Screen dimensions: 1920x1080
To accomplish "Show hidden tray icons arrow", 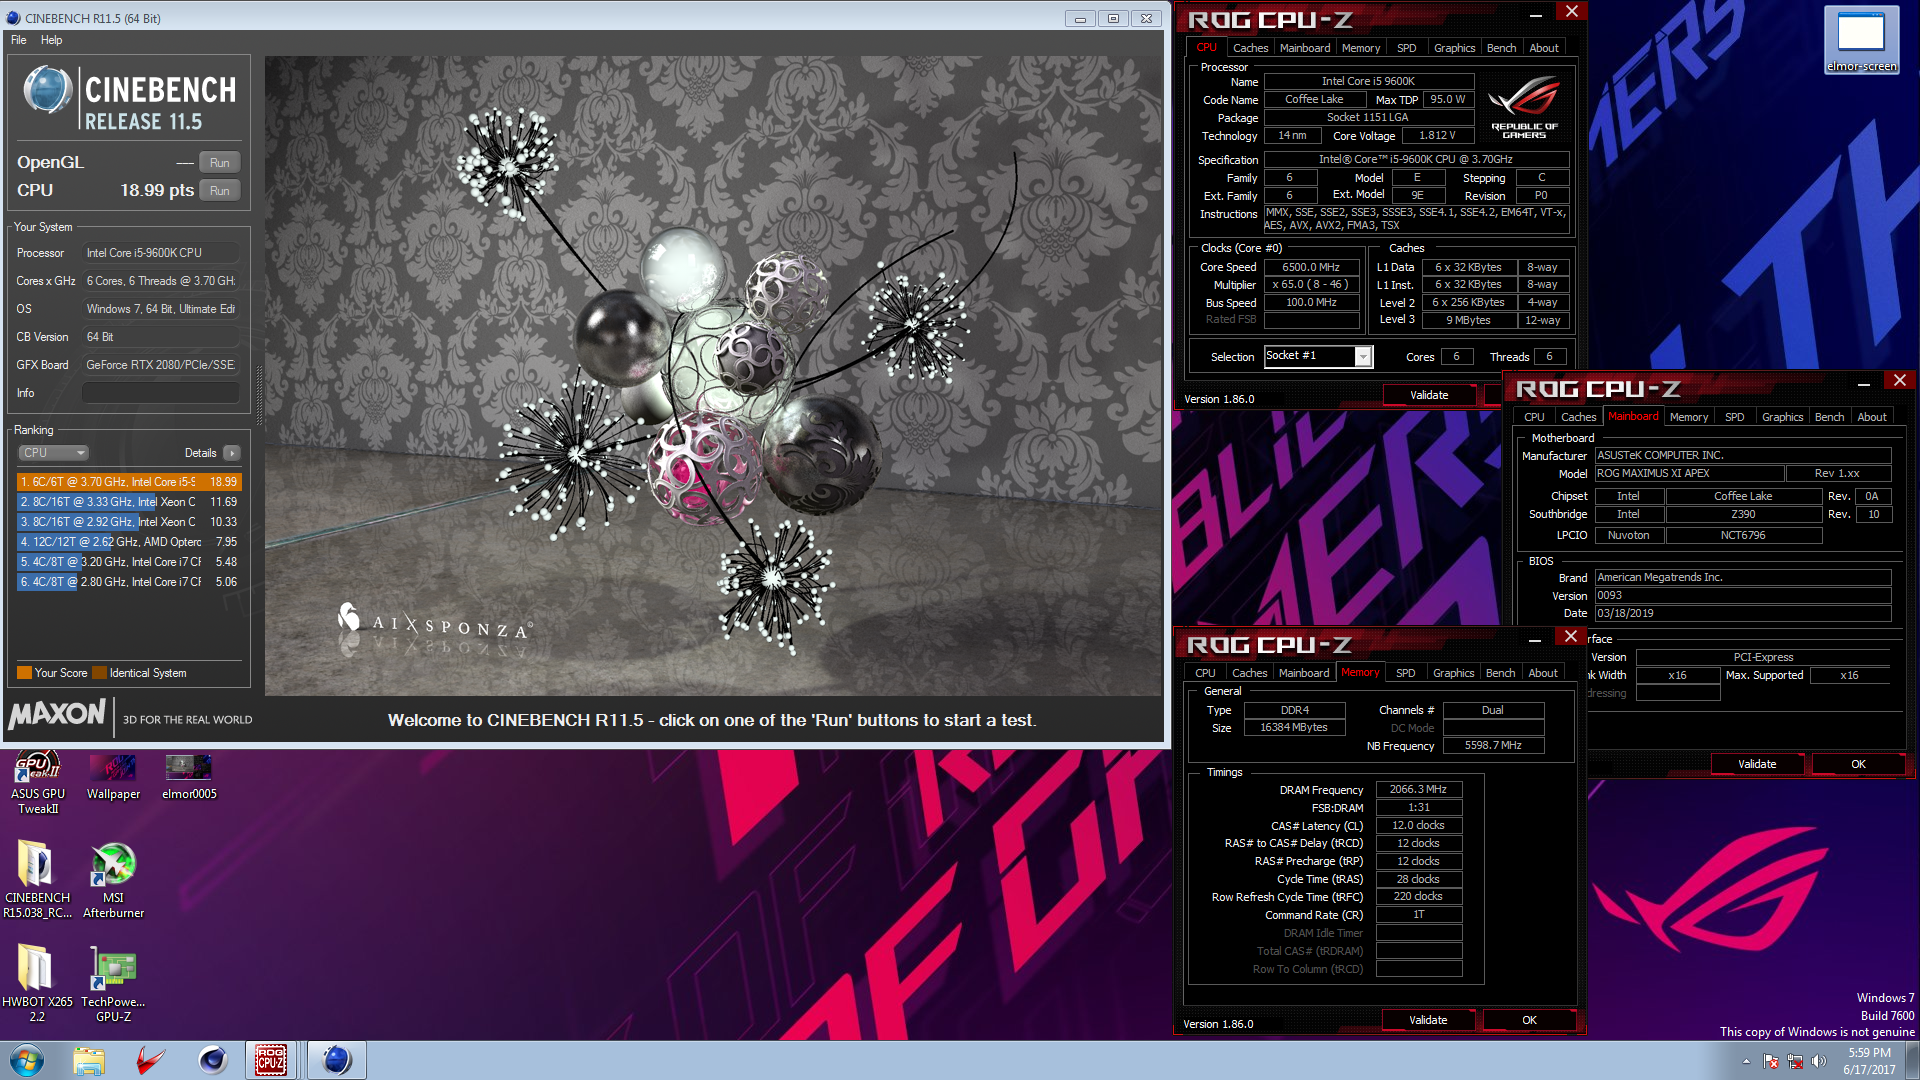I will click(x=1746, y=1061).
